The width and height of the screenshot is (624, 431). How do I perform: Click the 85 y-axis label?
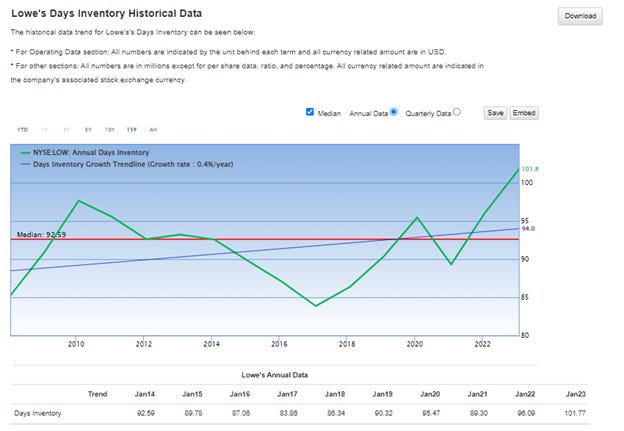(525, 297)
